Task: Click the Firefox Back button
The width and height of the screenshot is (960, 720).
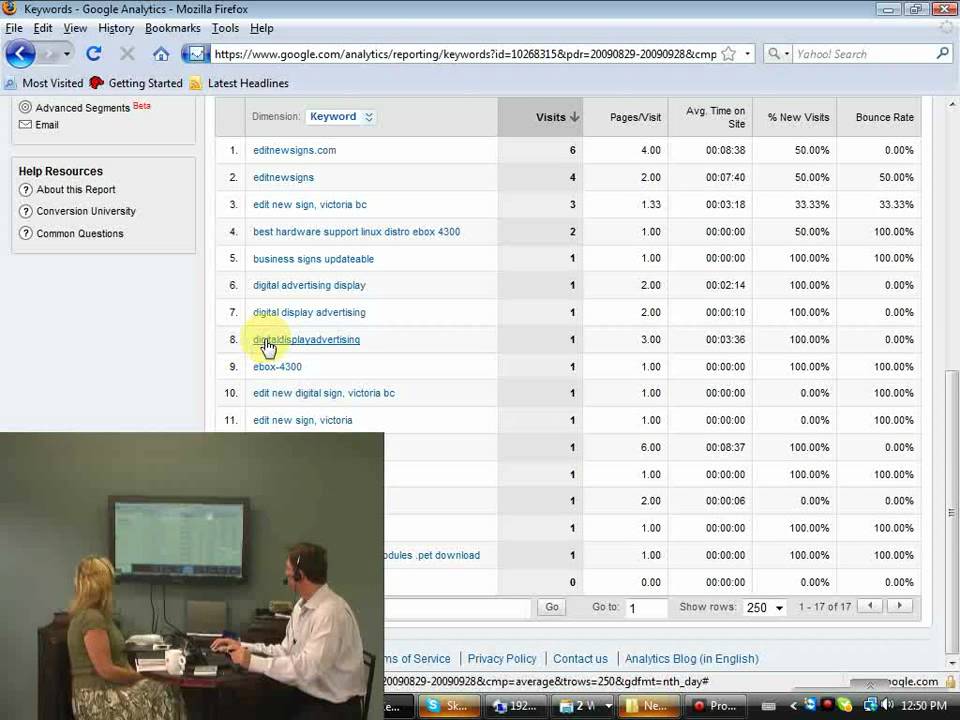Action: pyautogui.click(x=20, y=54)
